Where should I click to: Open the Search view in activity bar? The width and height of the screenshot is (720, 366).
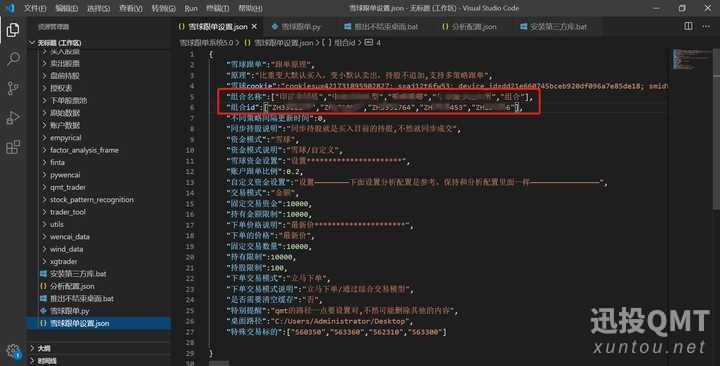pos(13,59)
